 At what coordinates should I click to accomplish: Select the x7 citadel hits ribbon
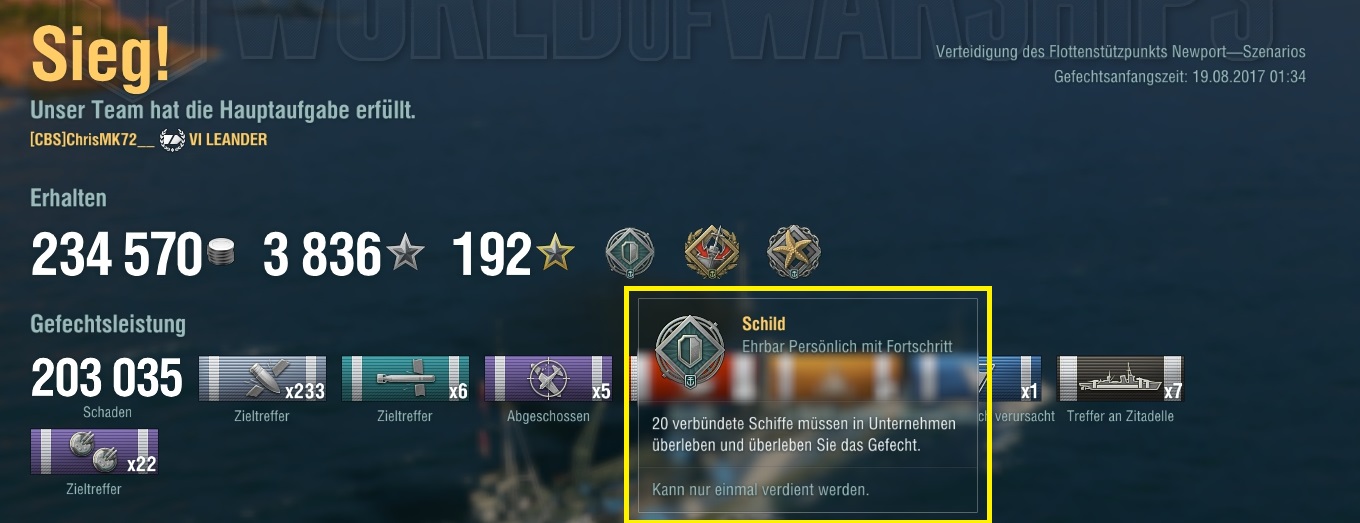pyautogui.click(x=1120, y=379)
